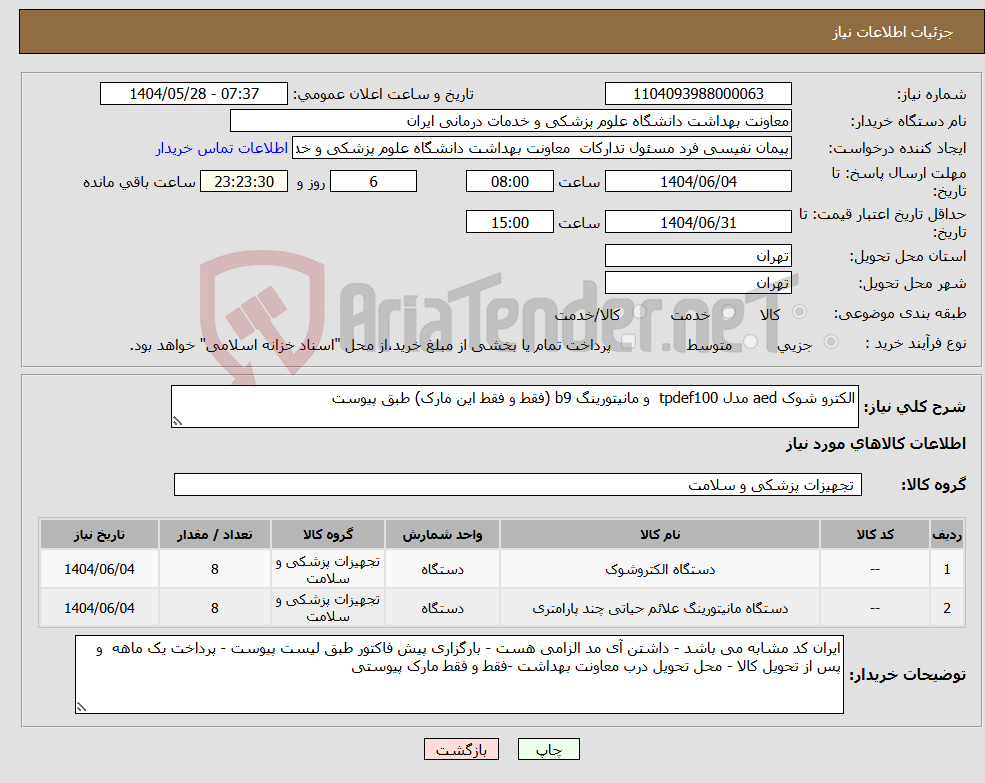
Task: Click the تهران province field
Action: coord(698,256)
